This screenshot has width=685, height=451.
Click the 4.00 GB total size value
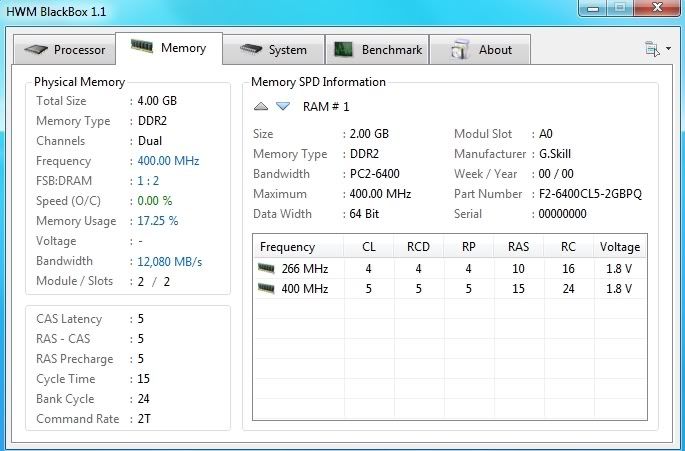[x=157, y=101]
